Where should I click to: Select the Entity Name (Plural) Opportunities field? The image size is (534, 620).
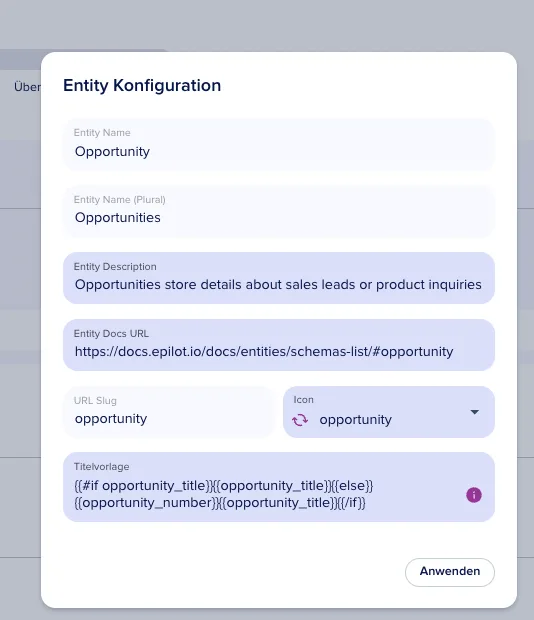pos(279,212)
